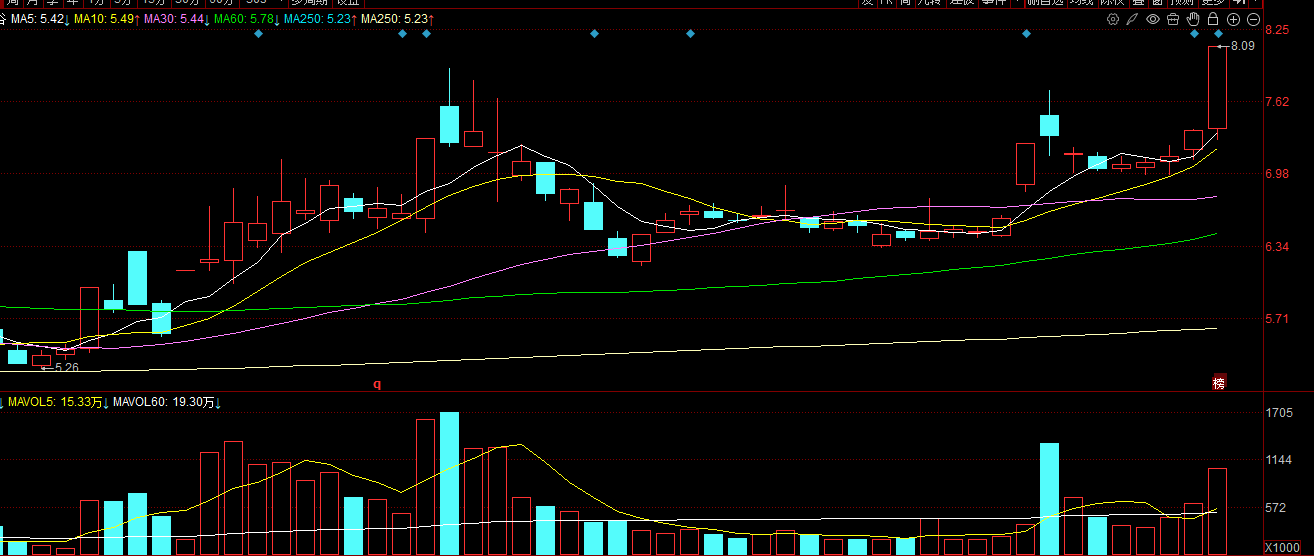Click the red 'q' marker below the chart
The height and width of the screenshot is (556, 1314).
(377, 383)
